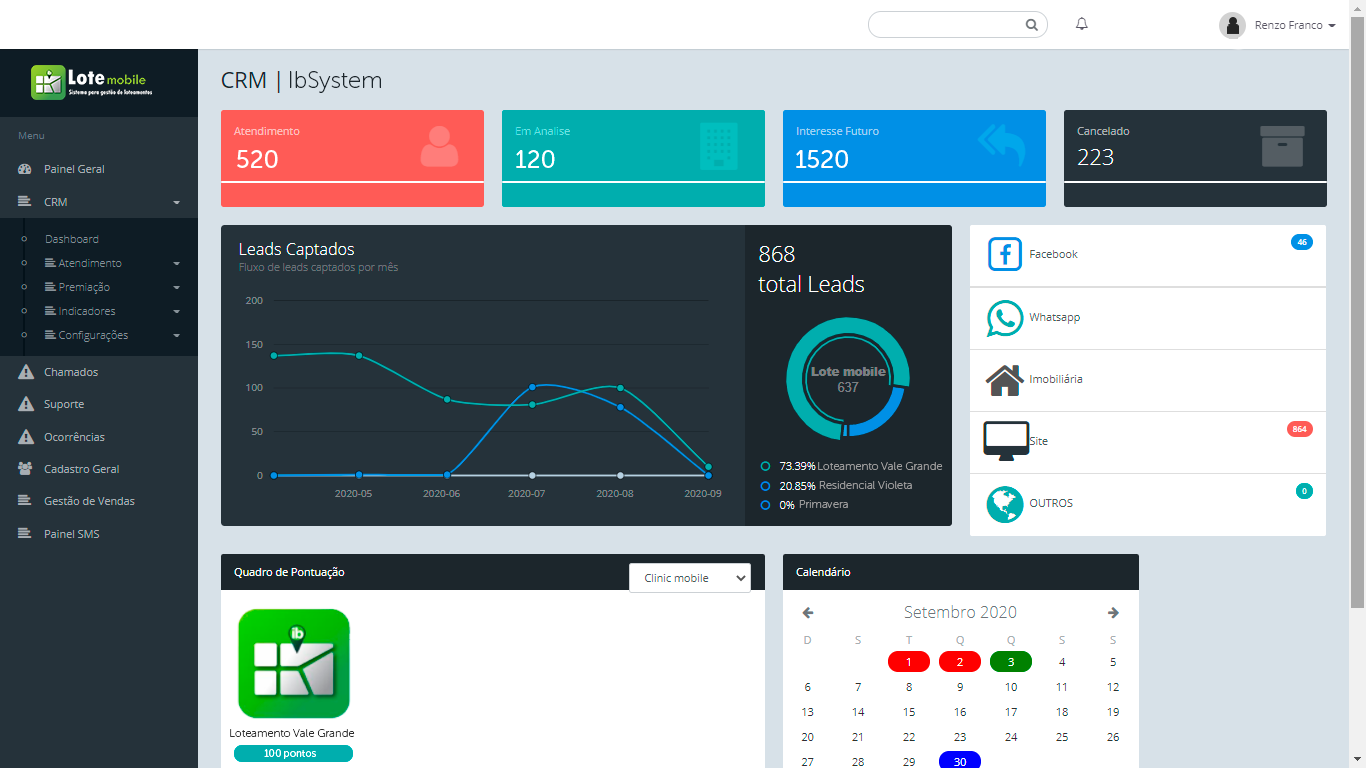Open the Clinic mobile dropdown

(689, 578)
